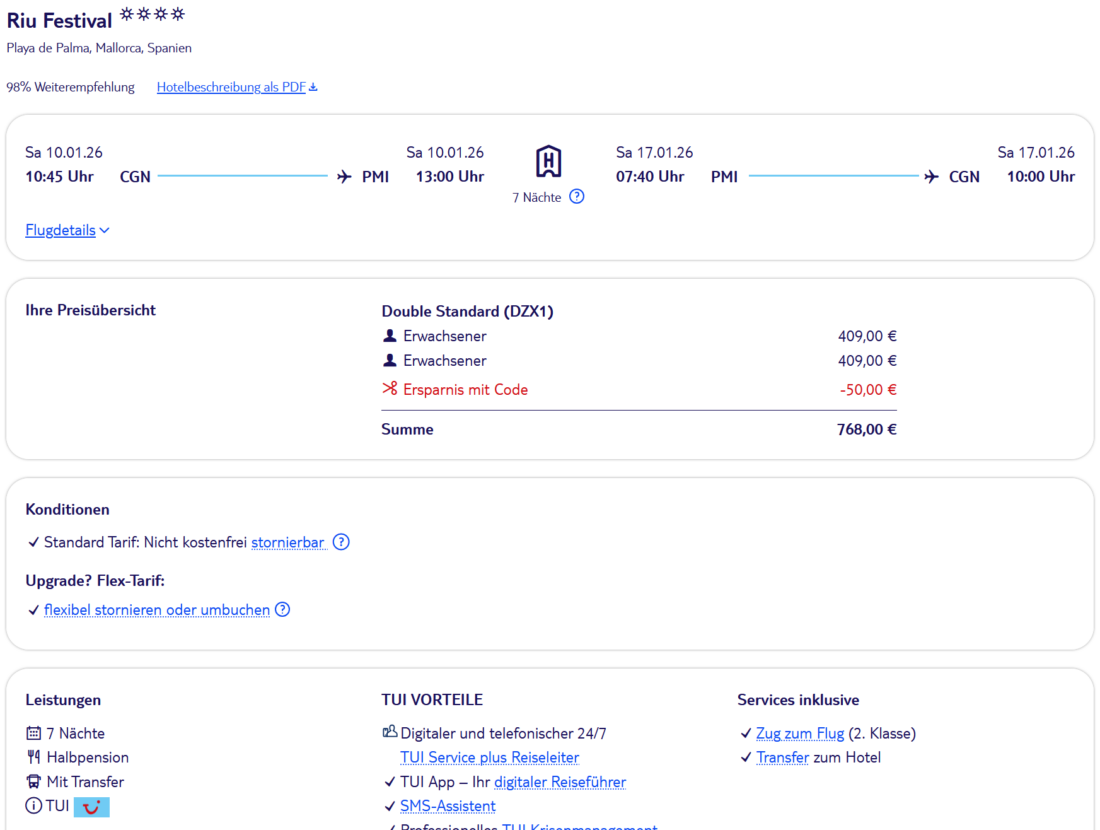
Task: Open TUI Service plus Reiseleiter link
Action: pyautogui.click(x=489, y=757)
